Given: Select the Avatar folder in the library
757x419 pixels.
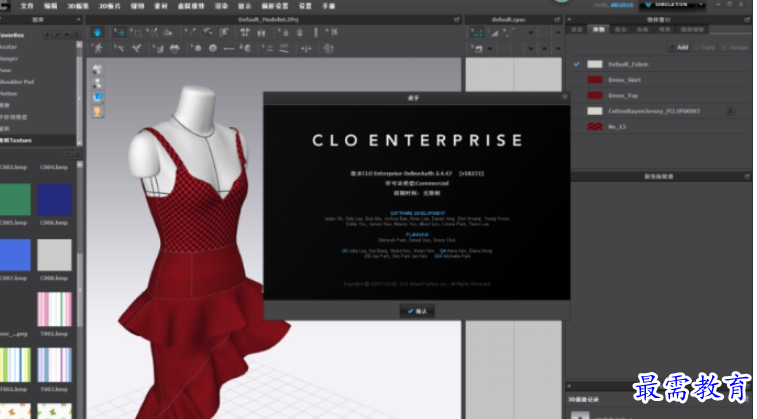Looking at the screenshot, I should pos(9,47).
